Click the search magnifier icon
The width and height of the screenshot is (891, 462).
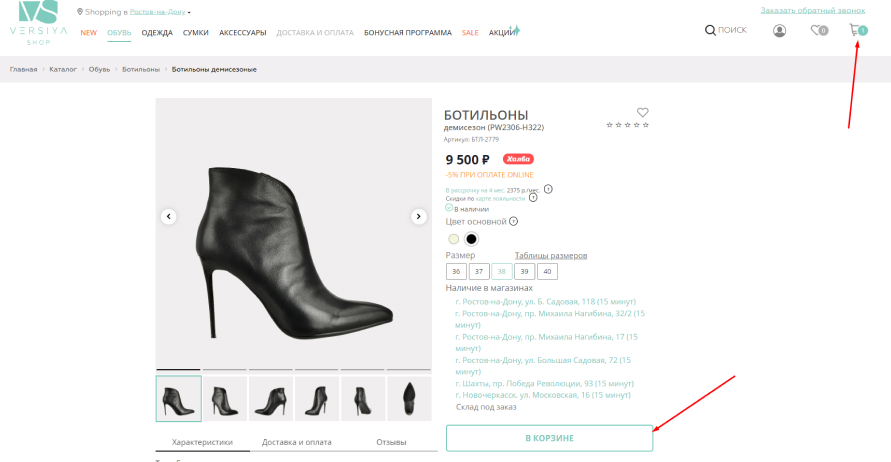(710, 30)
